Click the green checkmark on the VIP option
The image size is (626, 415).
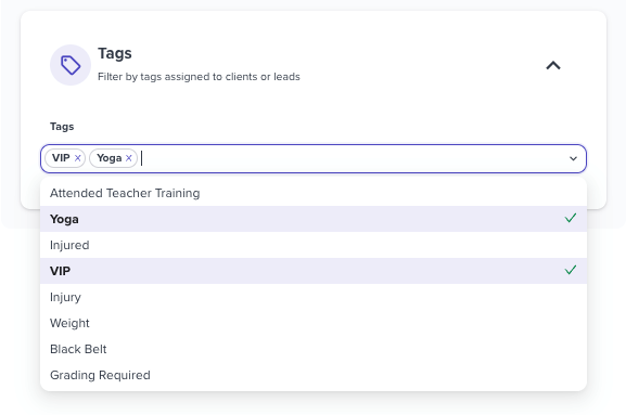click(x=571, y=270)
